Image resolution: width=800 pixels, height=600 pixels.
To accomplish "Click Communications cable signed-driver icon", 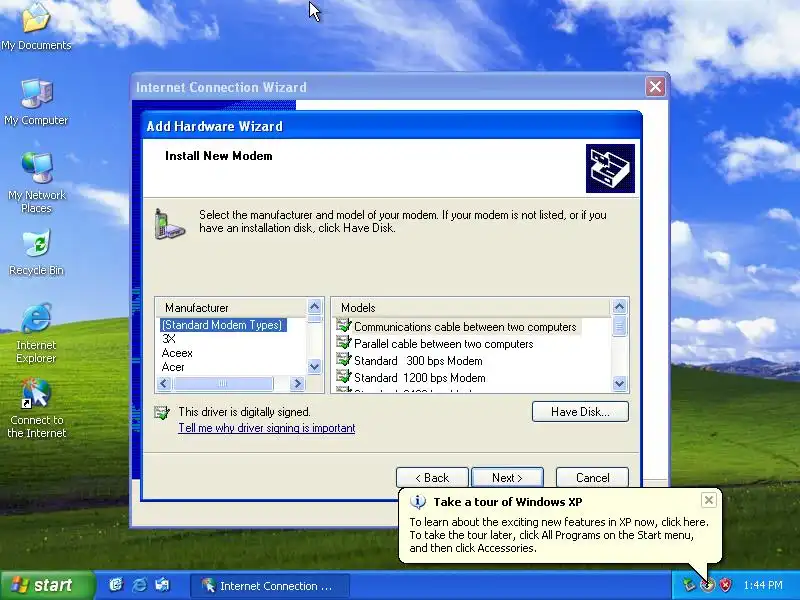I will pyautogui.click(x=343, y=326).
